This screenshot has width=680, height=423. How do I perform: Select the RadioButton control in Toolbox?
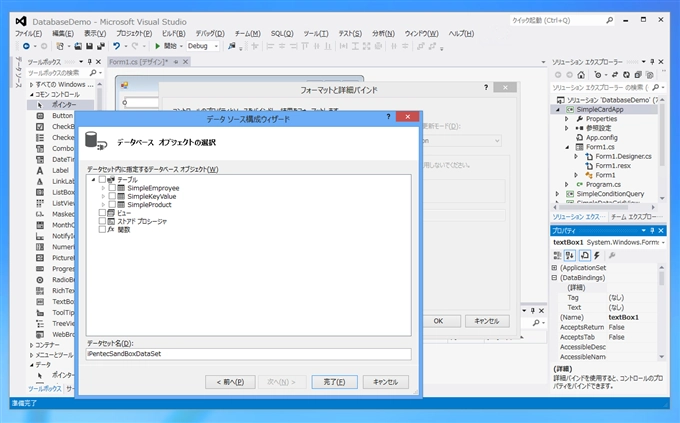coord(55,280)
